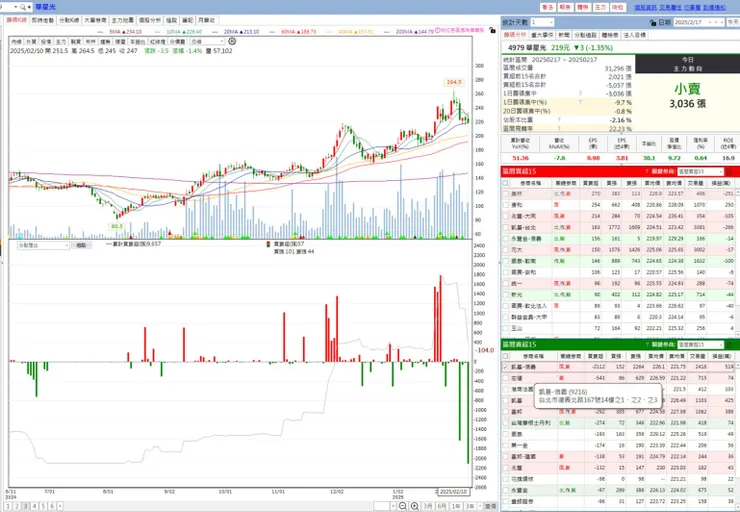Screen dimensions: 740x512
Task: Switch to the 籌碼K線 tab
Action: [x=17, y=20]
